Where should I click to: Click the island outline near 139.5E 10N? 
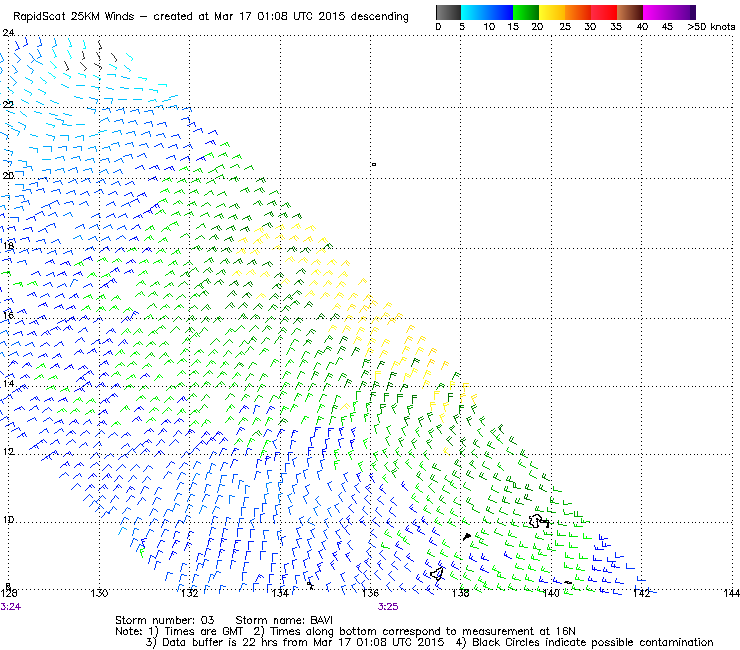[x=538, y=521]
